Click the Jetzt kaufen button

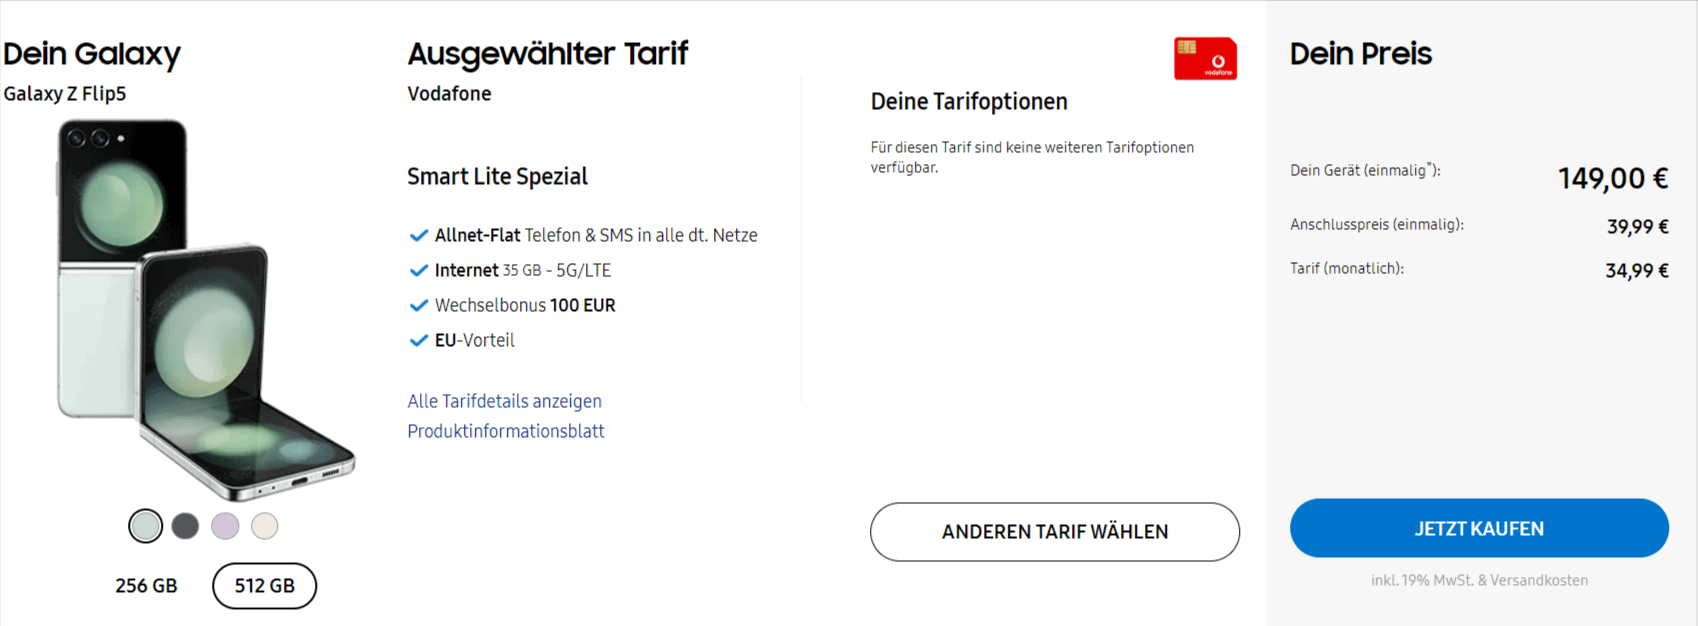coord(1479,528)
